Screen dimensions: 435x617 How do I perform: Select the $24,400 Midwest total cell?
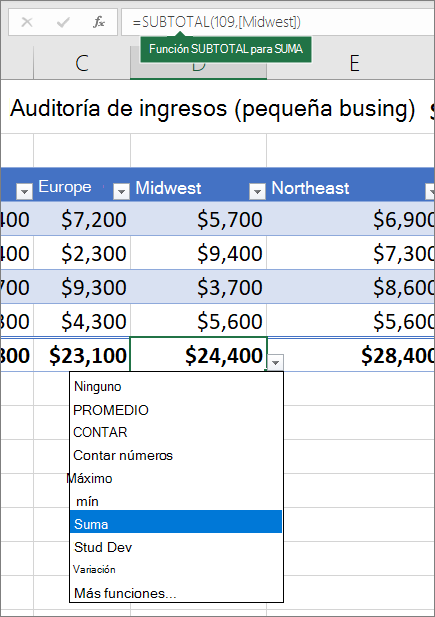pyautogui.click(x=198, y=355)
